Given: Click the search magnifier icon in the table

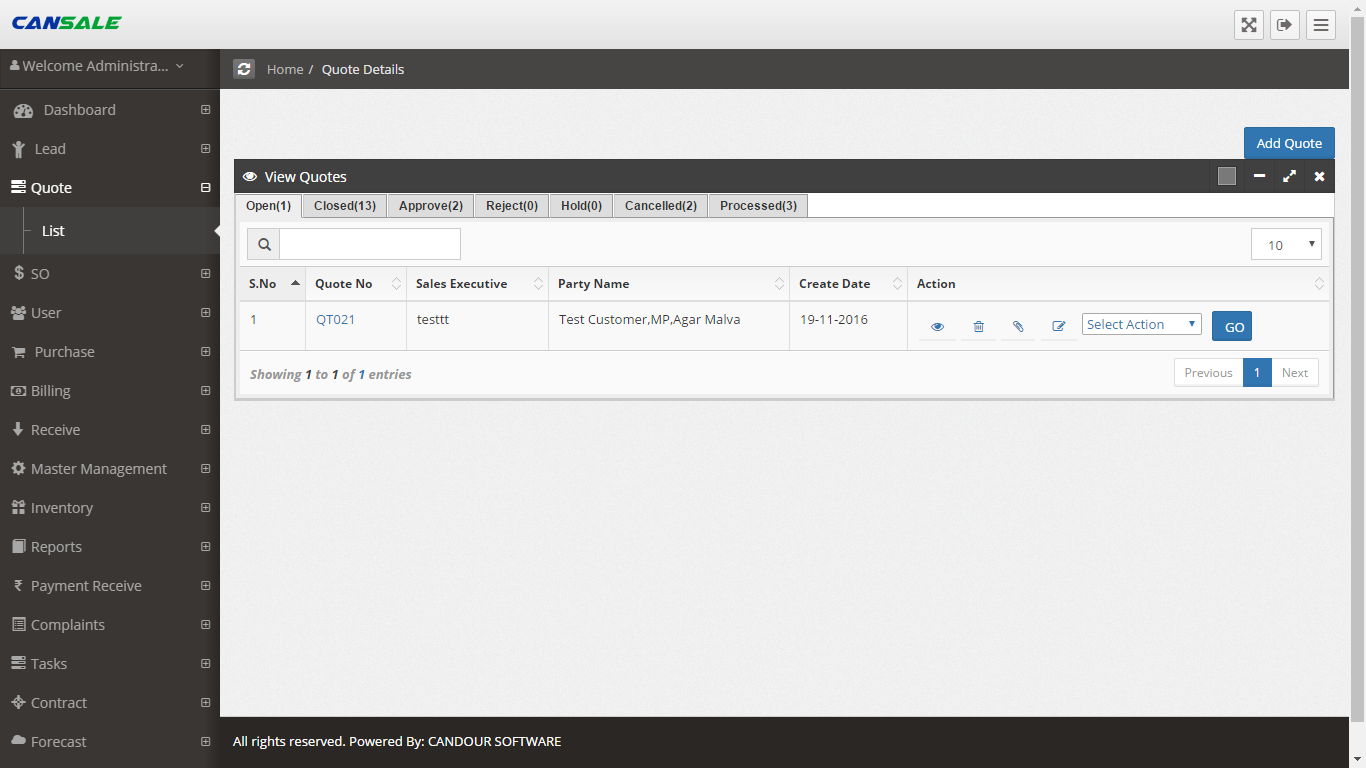Looking at the screenshot, I should click(x=263, y=244).
